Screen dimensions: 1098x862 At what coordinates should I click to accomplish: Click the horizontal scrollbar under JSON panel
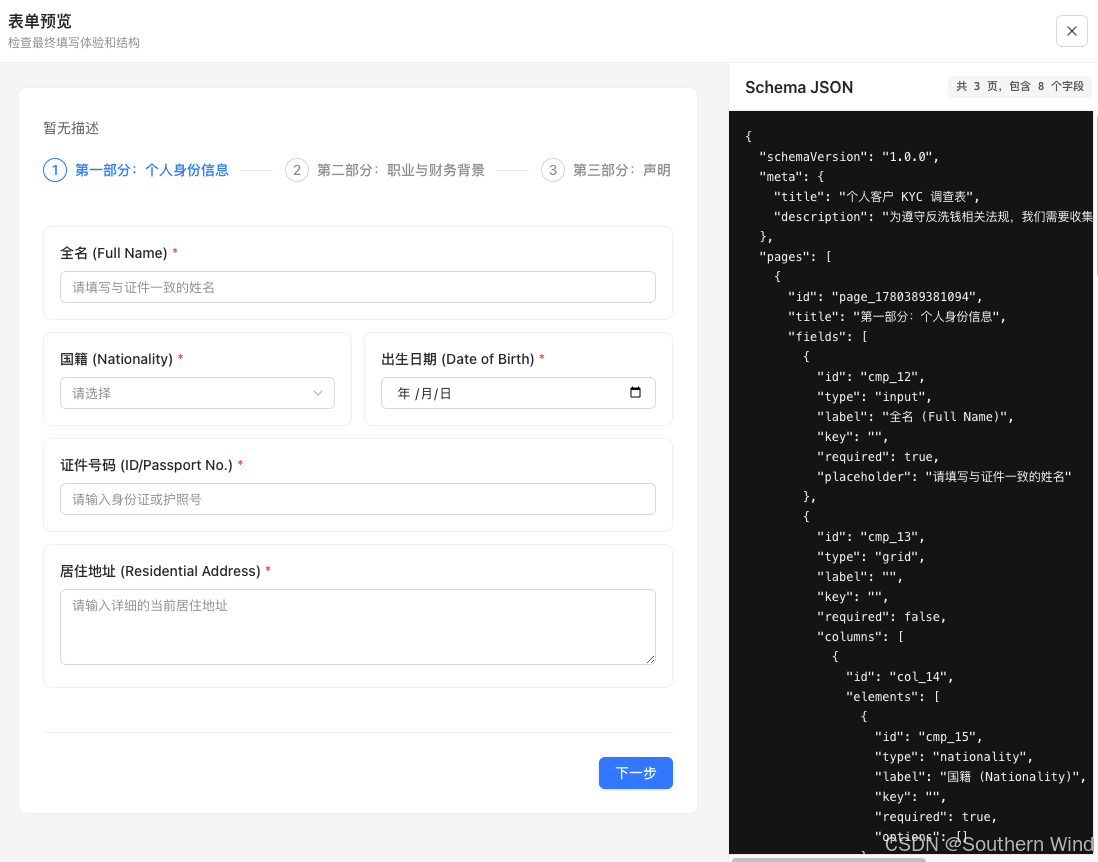pyautogui.click(x=828, y=859)
